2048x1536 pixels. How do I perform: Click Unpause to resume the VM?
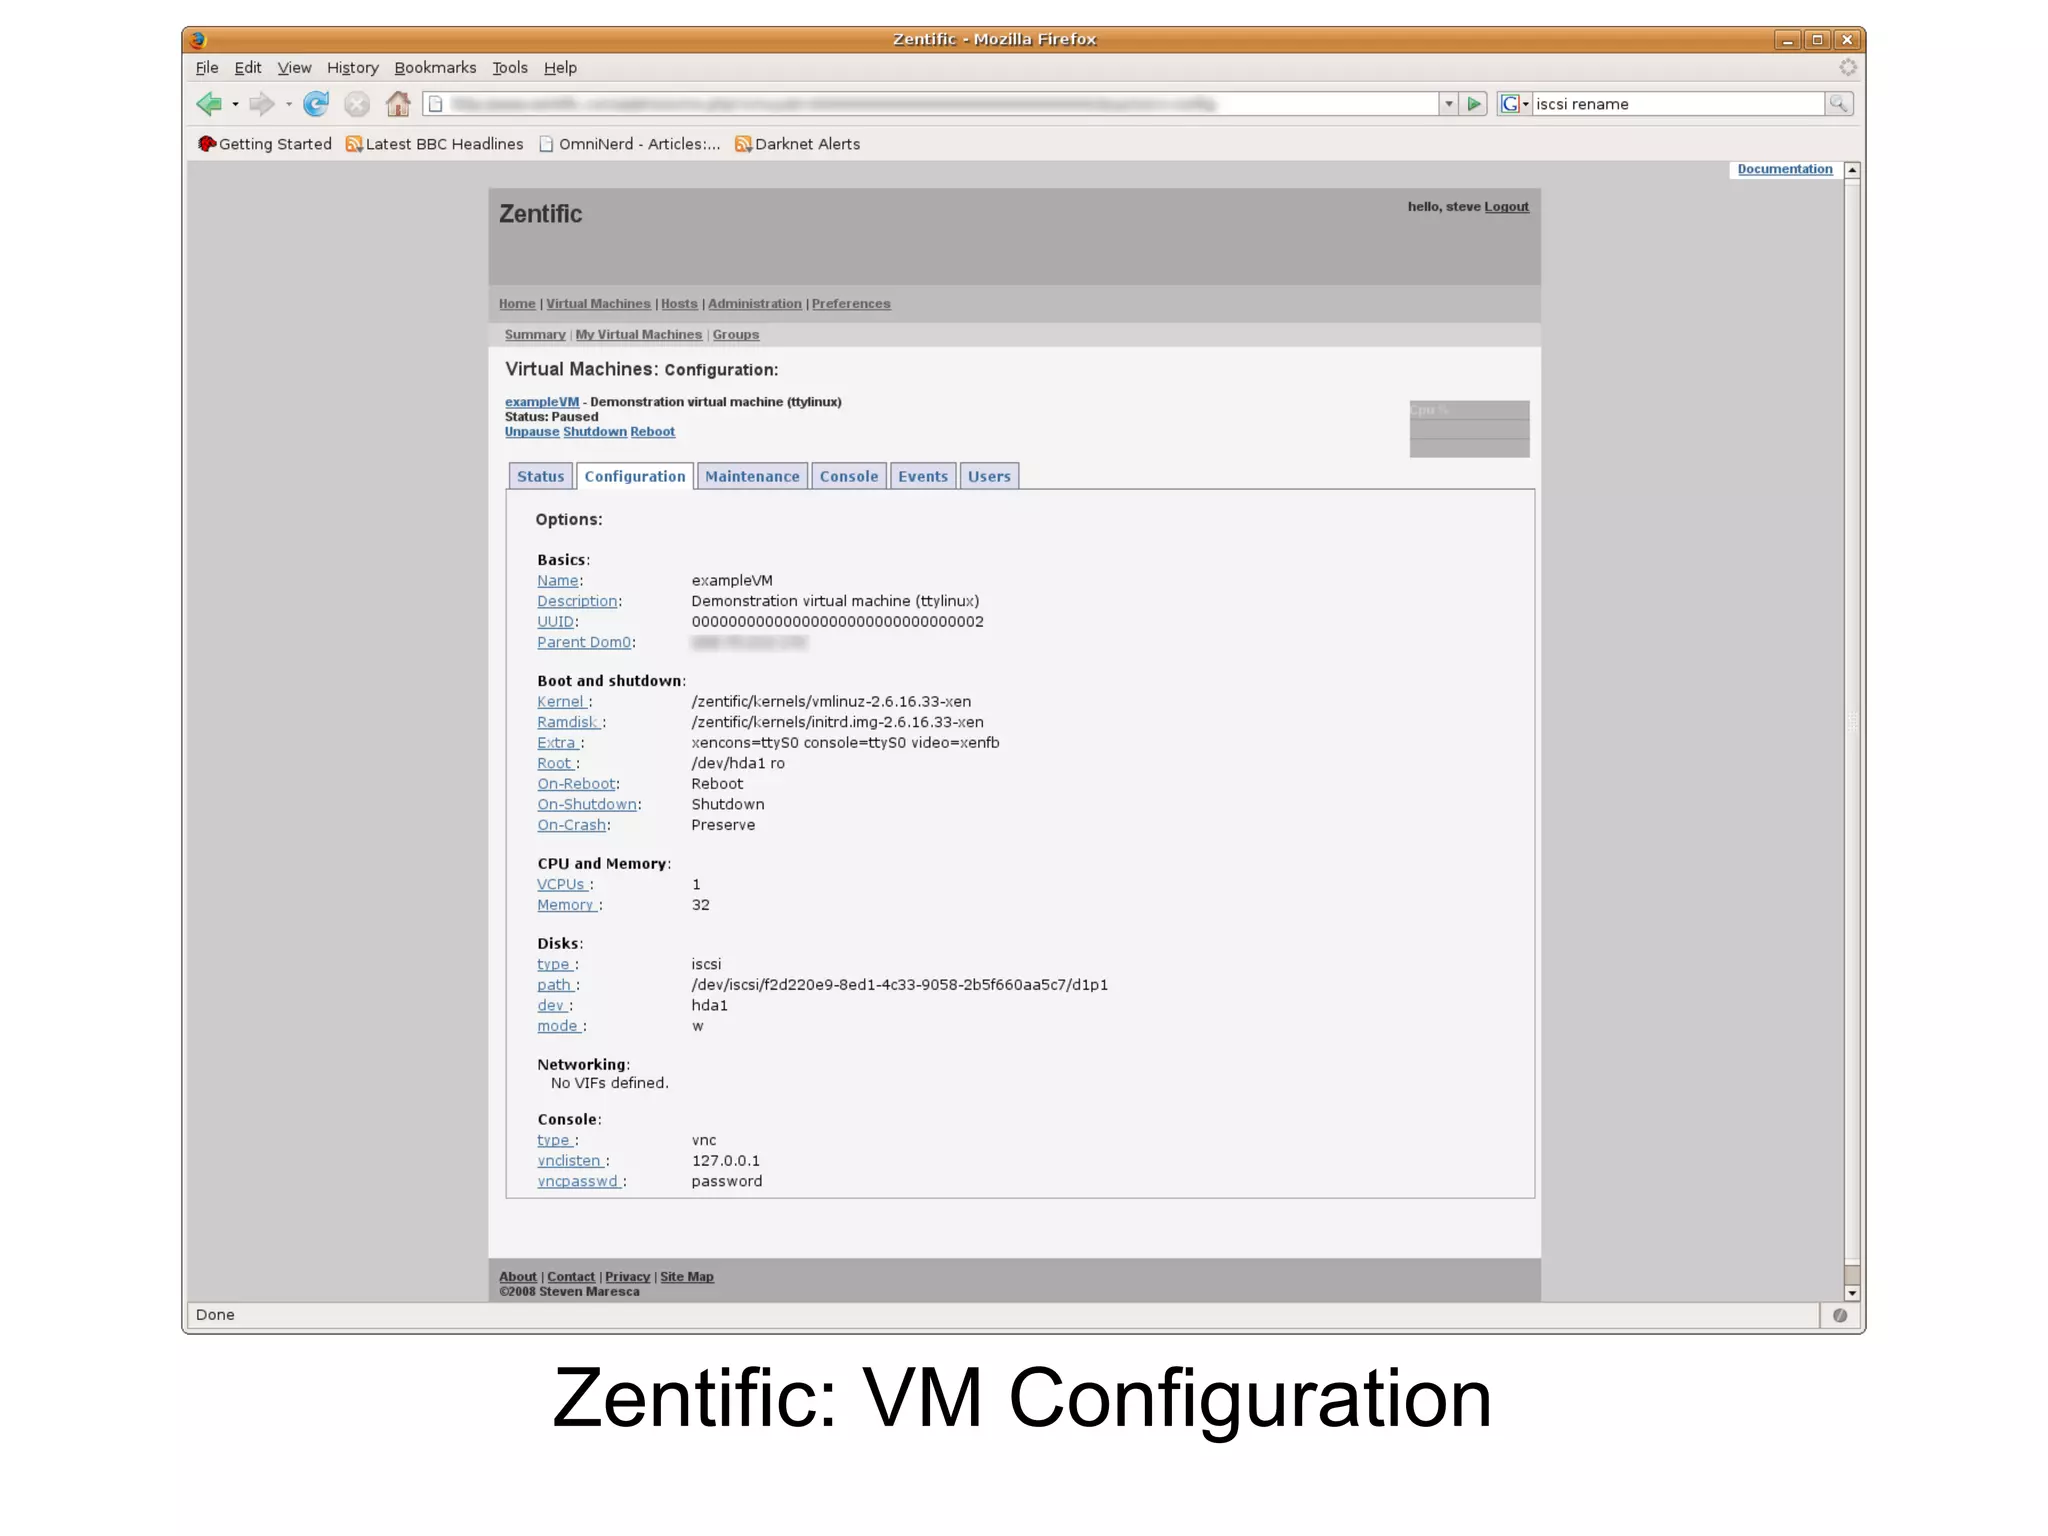(x=531, y=432)
